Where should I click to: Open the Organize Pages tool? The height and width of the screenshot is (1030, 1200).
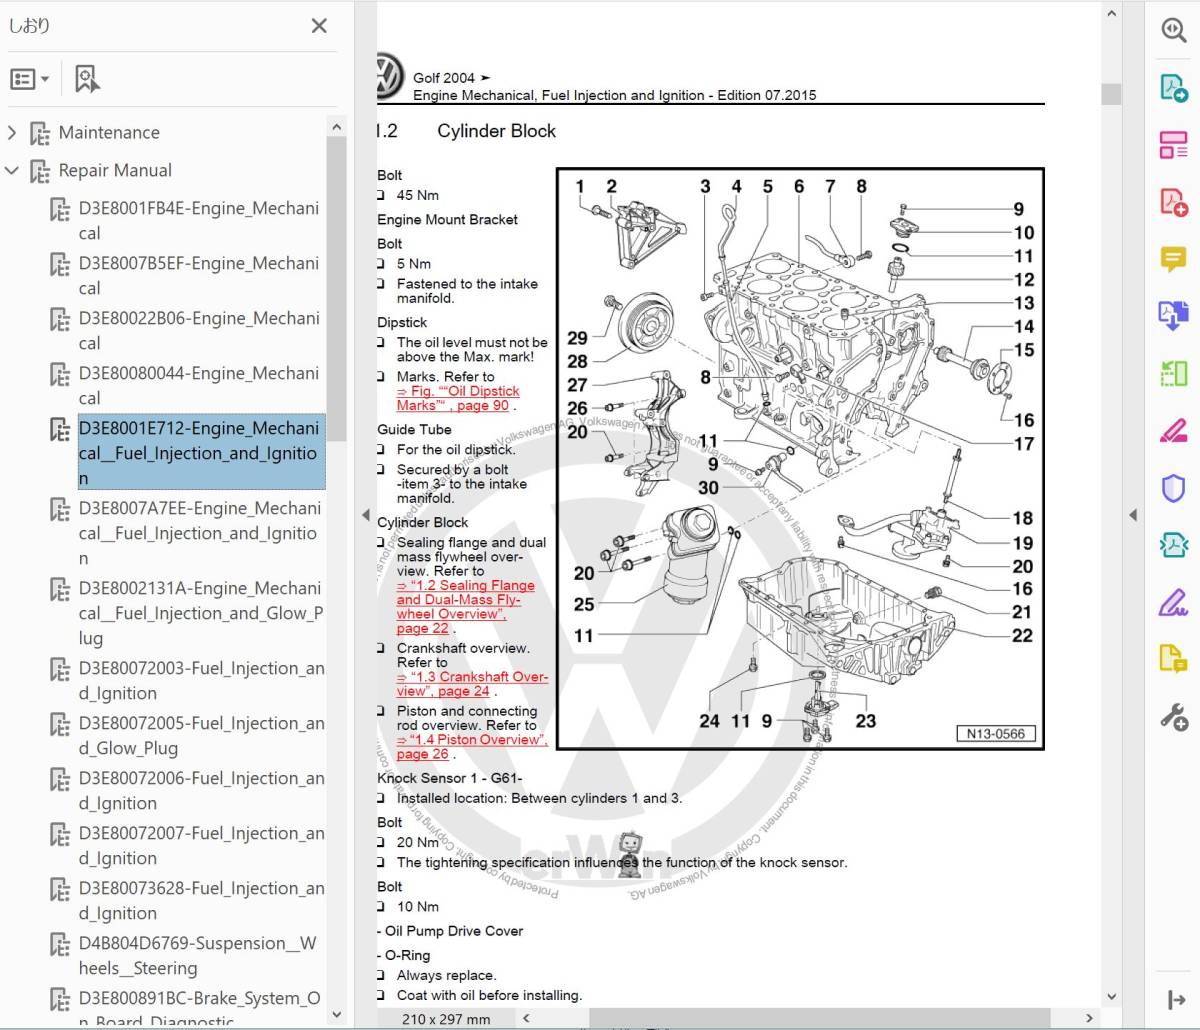point(1173,145)
